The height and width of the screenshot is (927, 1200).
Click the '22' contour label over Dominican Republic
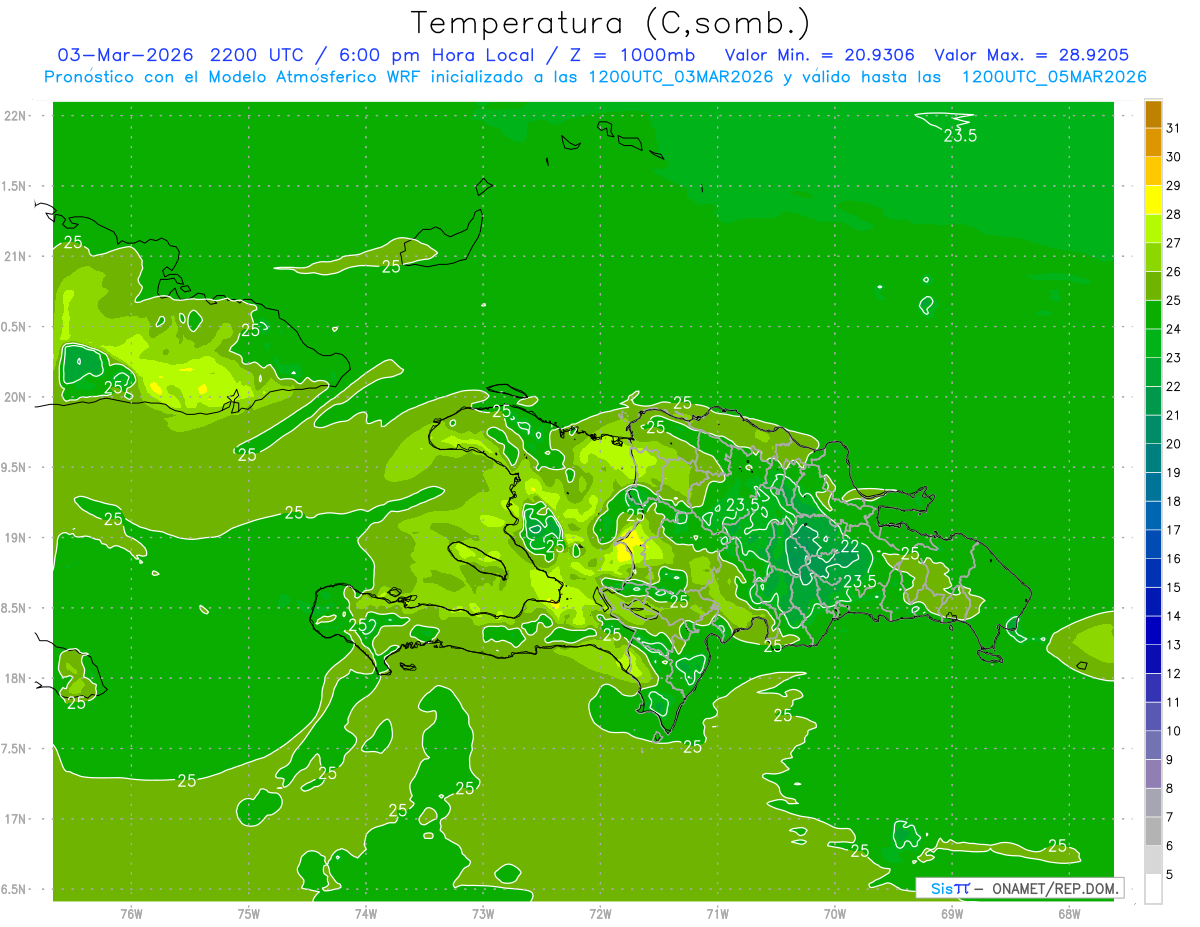coord(850,546)
